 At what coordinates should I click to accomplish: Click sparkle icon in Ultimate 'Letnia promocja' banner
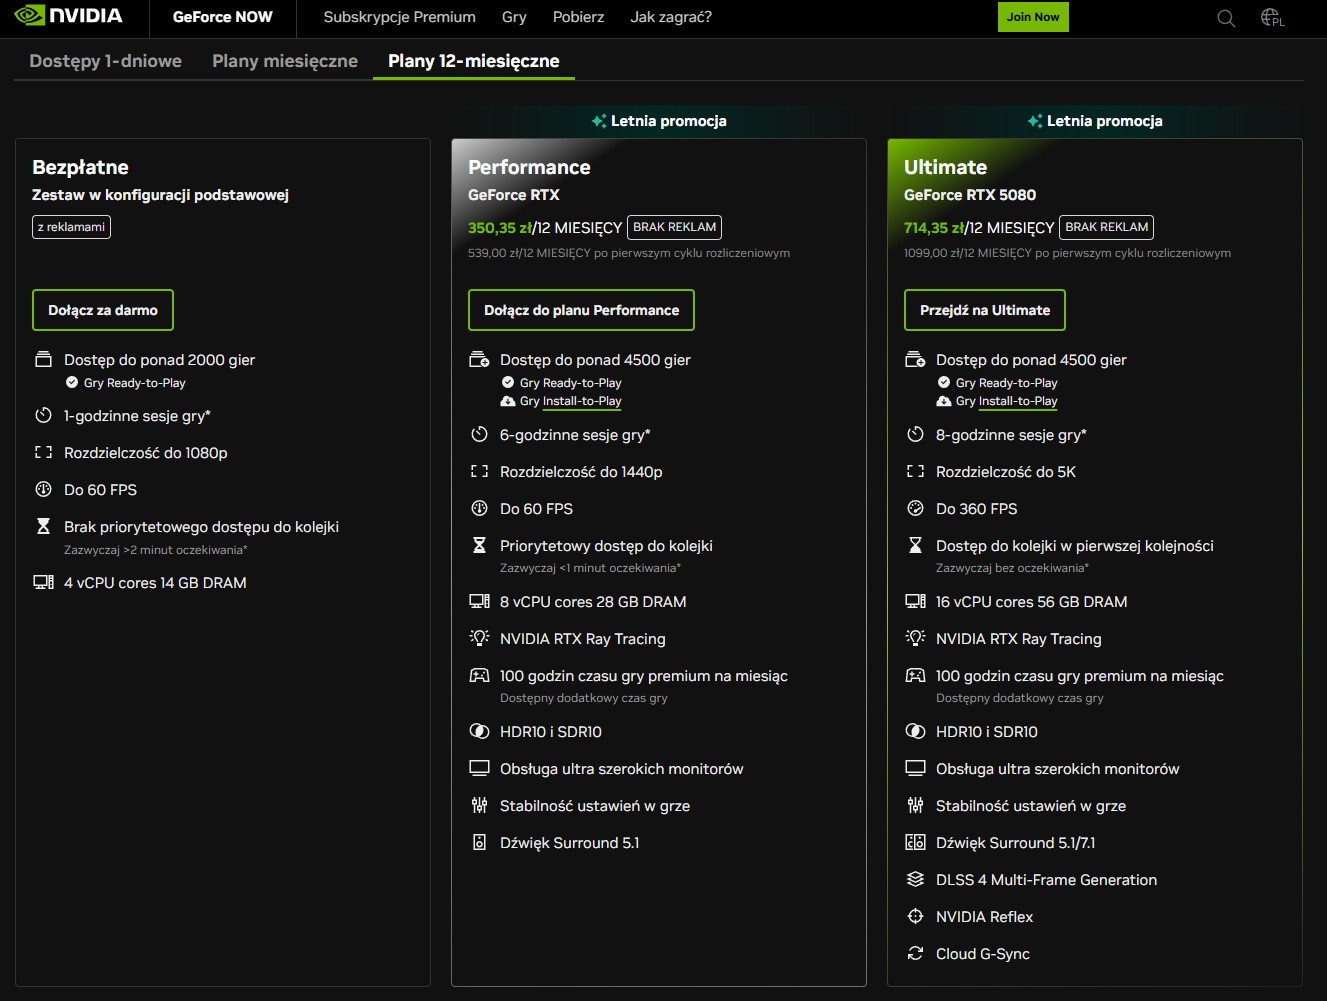tap(1035, 121)
